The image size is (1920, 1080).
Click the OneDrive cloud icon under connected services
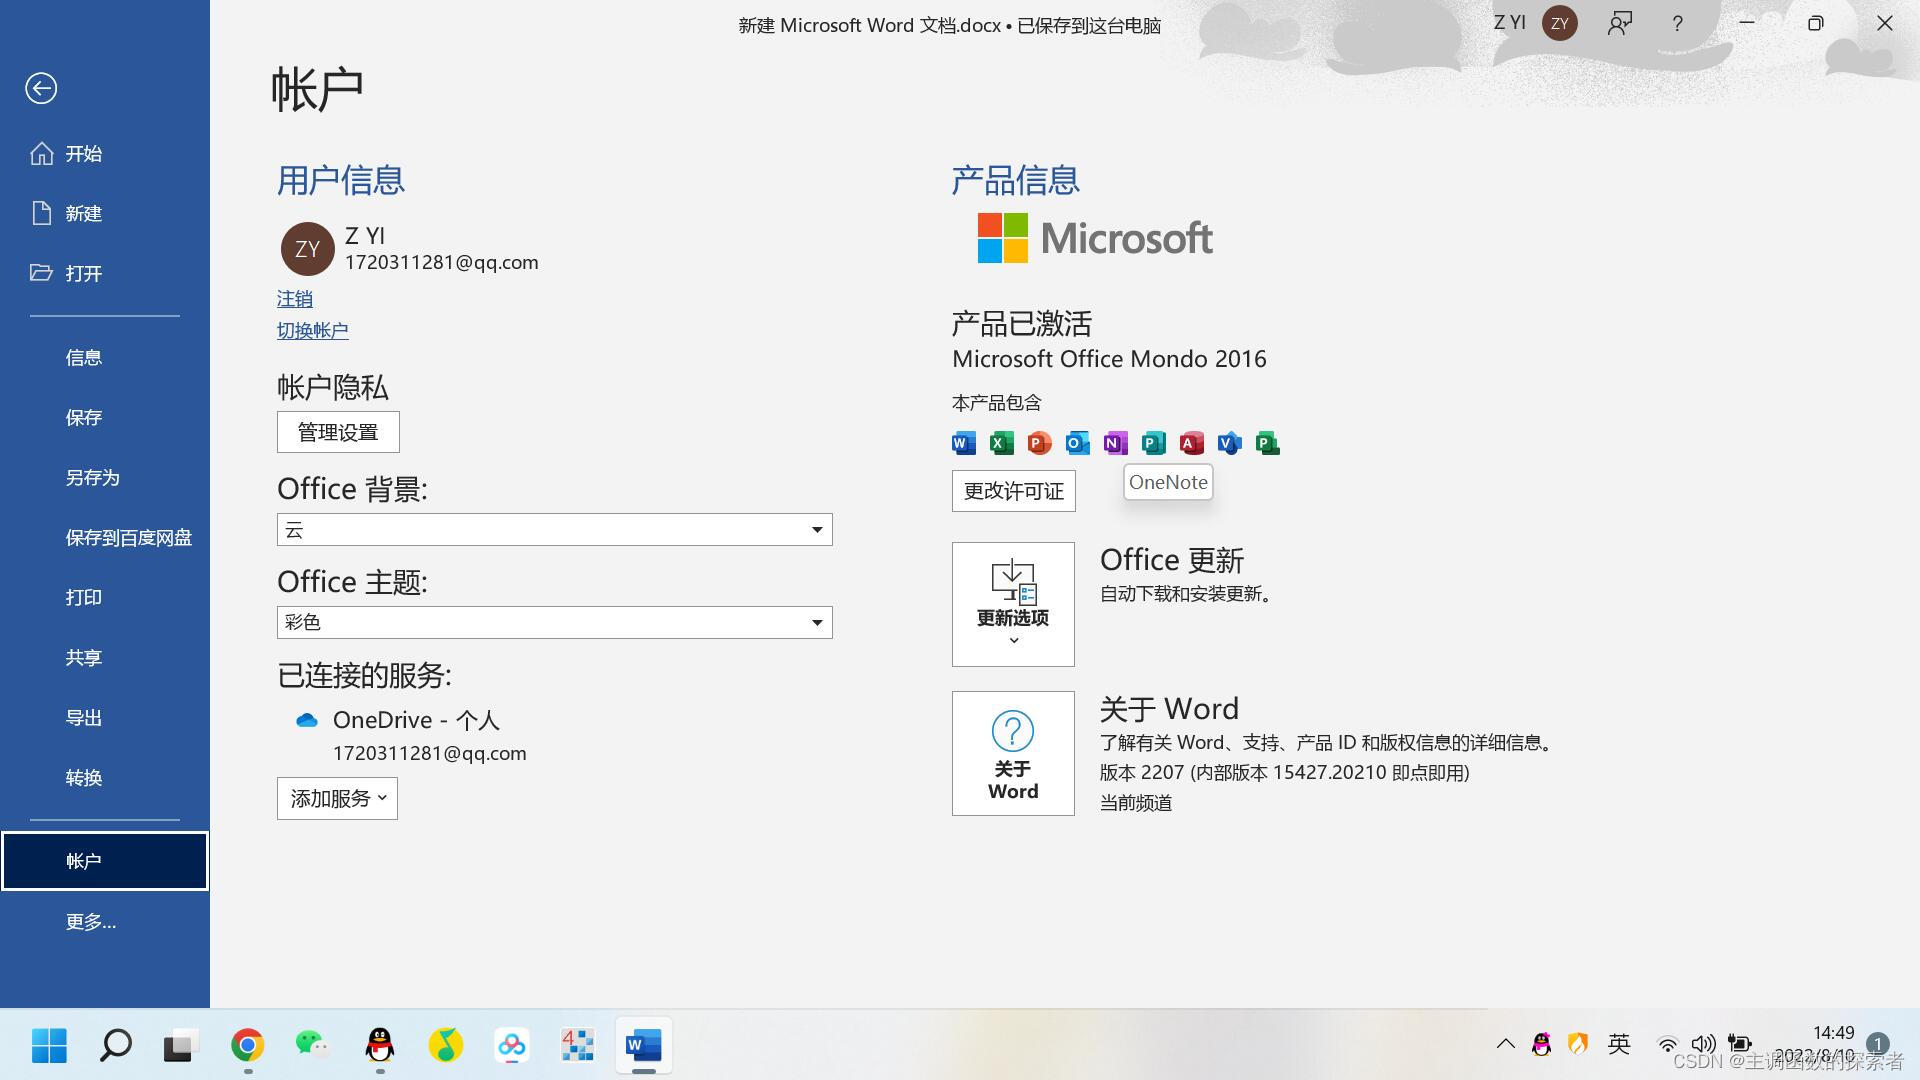[307, 720]
